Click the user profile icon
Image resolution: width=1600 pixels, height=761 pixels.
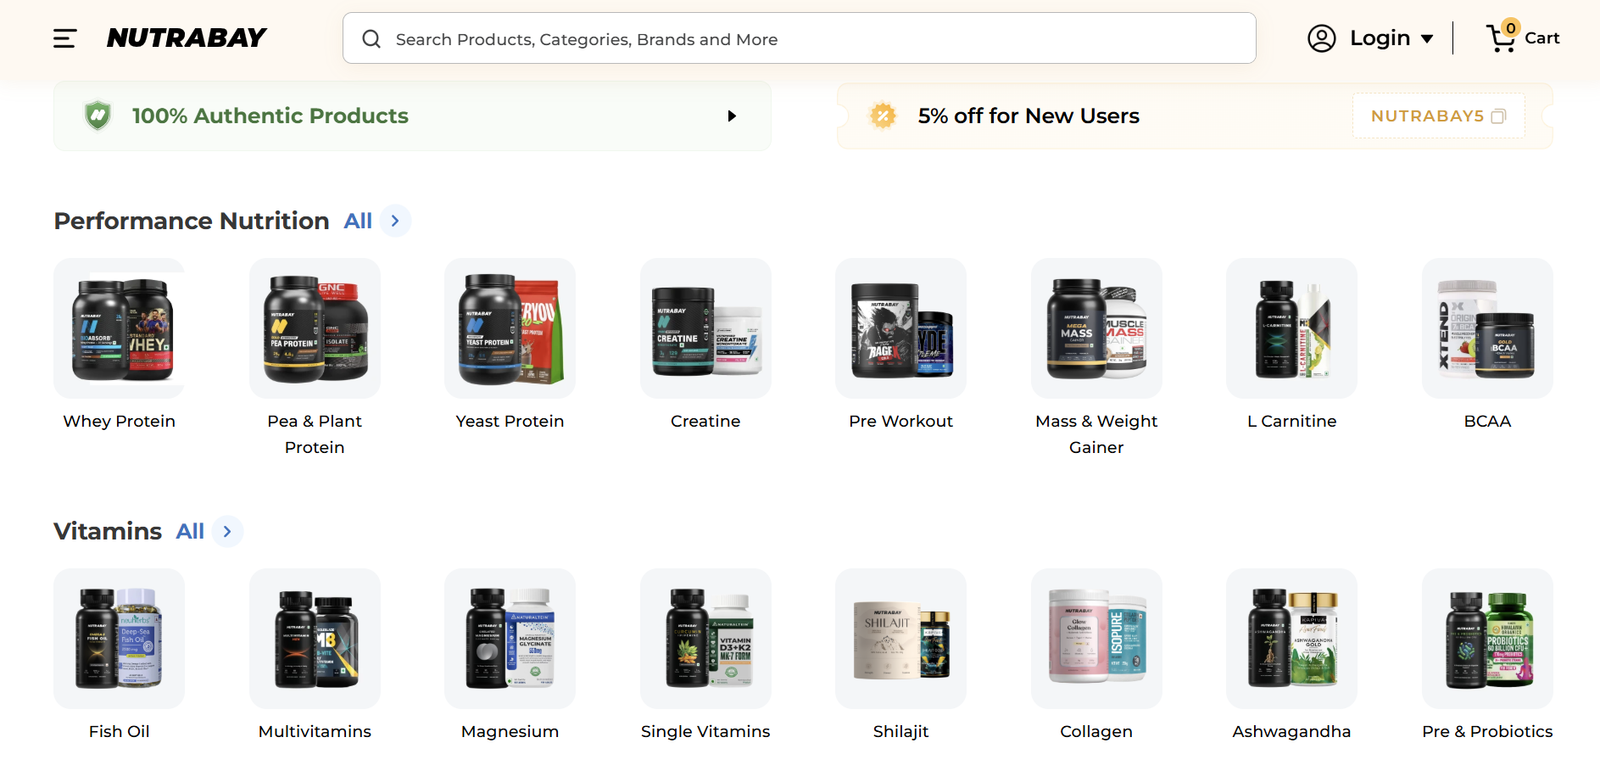[x=1321, y=38]
